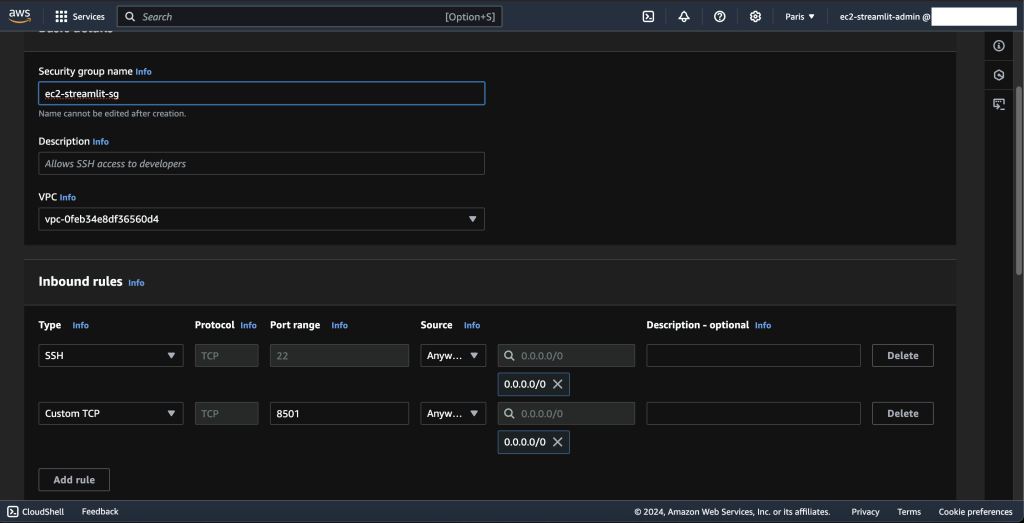Click CloudShell in the footer bar
The height and width of the screenshot is (523, 1024).
[36, 511]
